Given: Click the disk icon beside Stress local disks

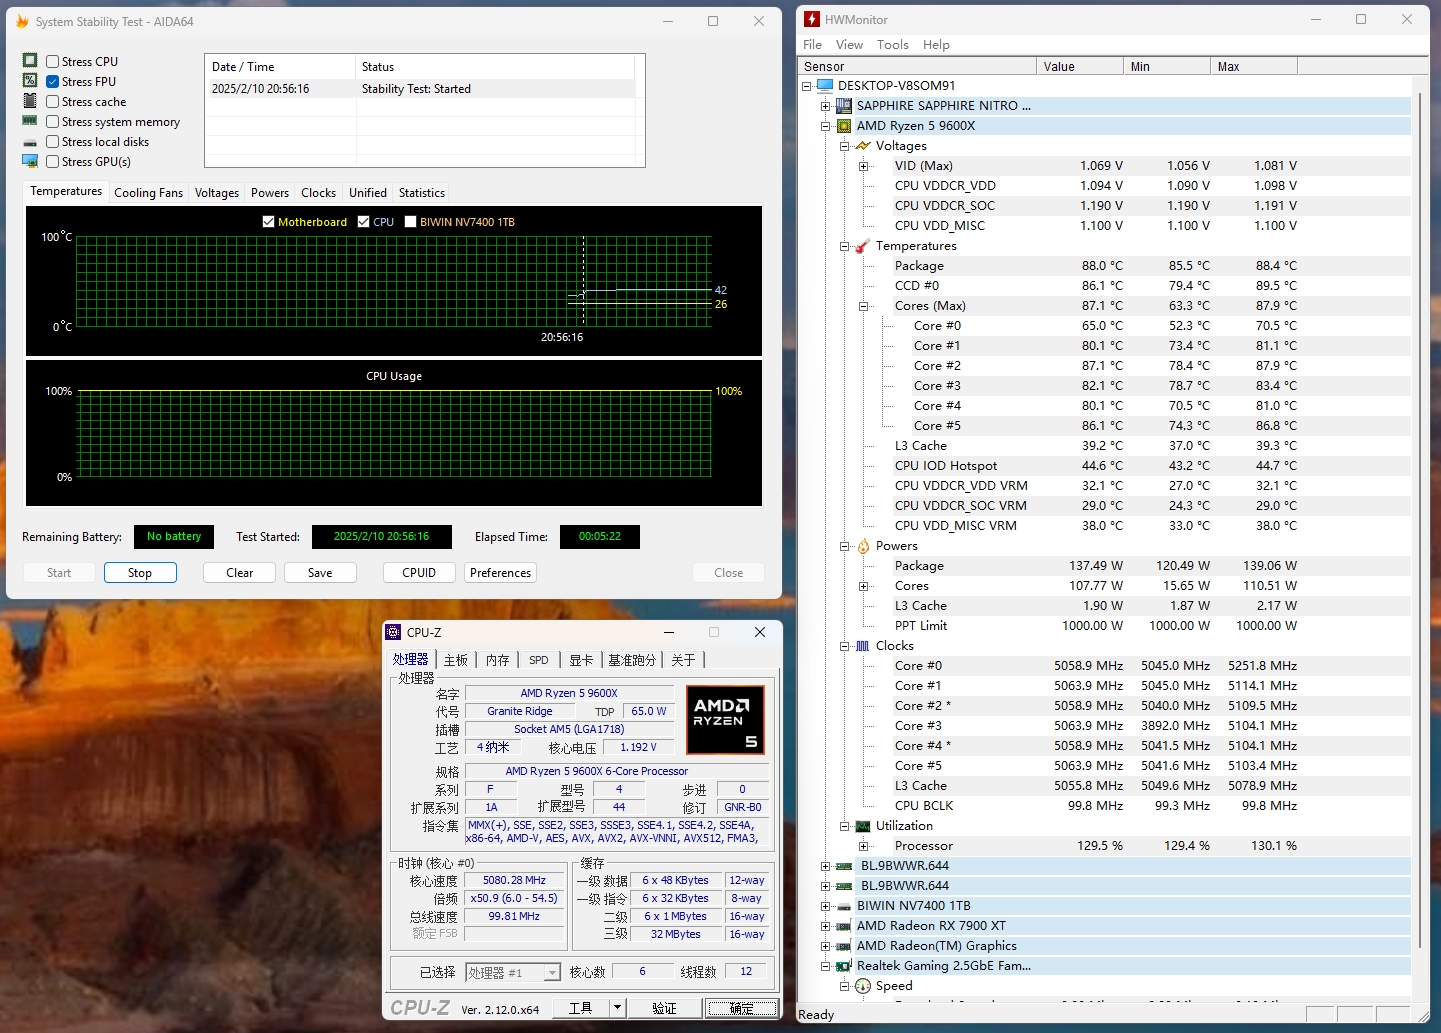Looking at the screenshot, I should (x=30, y=142).
